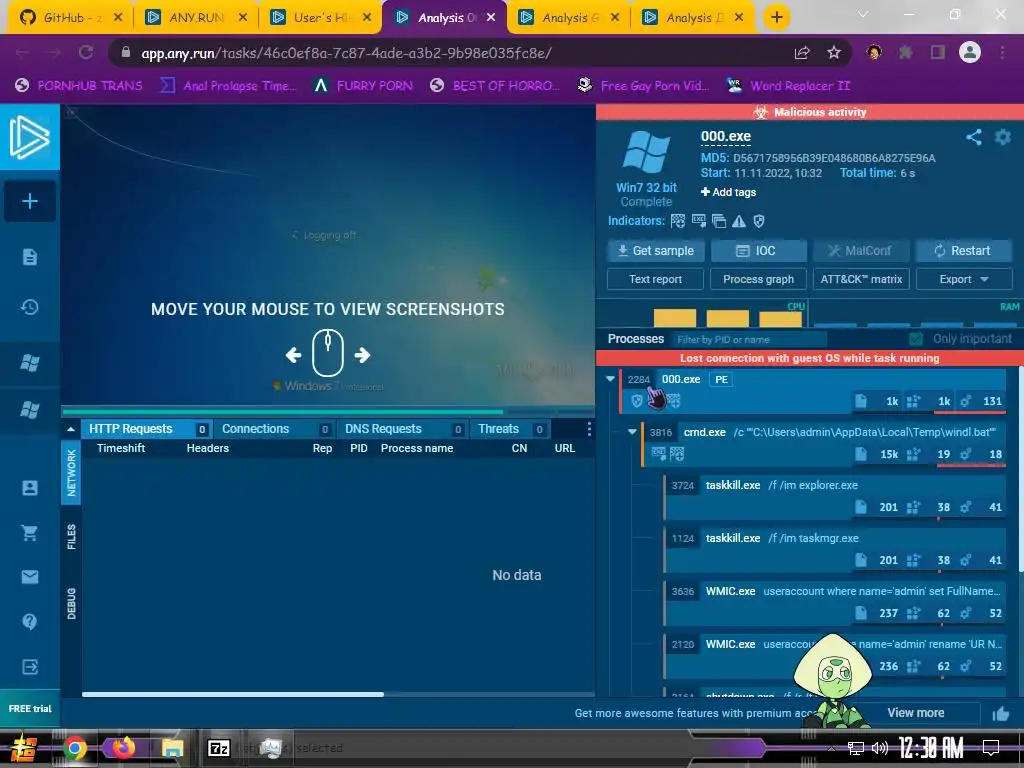
Task: Open the help question mark icon
Action: tap(29, 621)
